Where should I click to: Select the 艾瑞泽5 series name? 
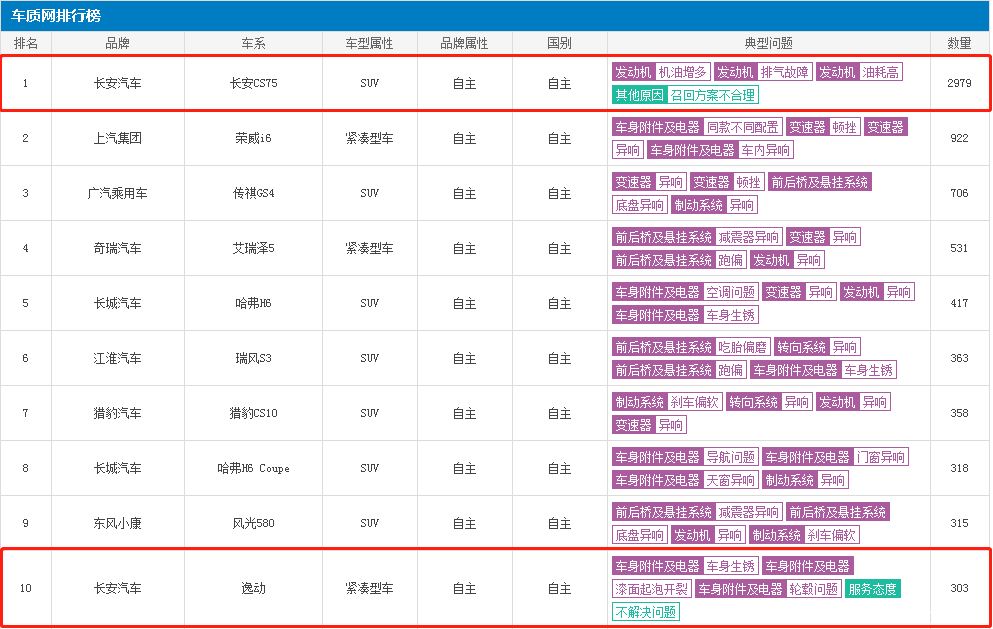click(x=253, y=248)
